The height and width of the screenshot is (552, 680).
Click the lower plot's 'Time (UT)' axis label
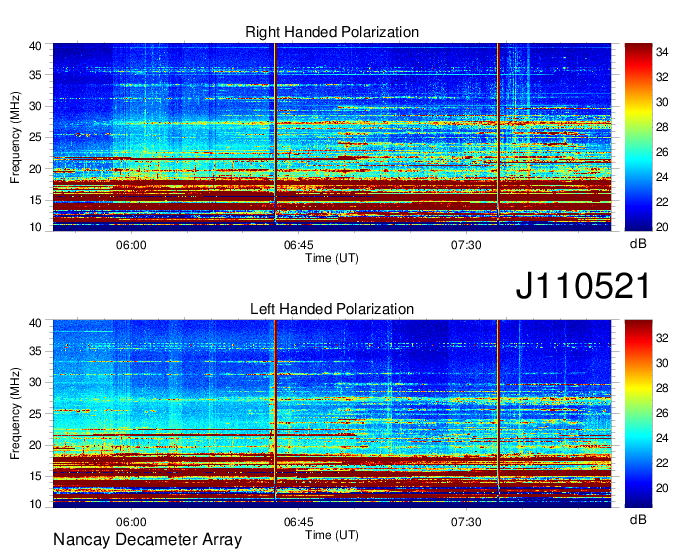(332, 535)
